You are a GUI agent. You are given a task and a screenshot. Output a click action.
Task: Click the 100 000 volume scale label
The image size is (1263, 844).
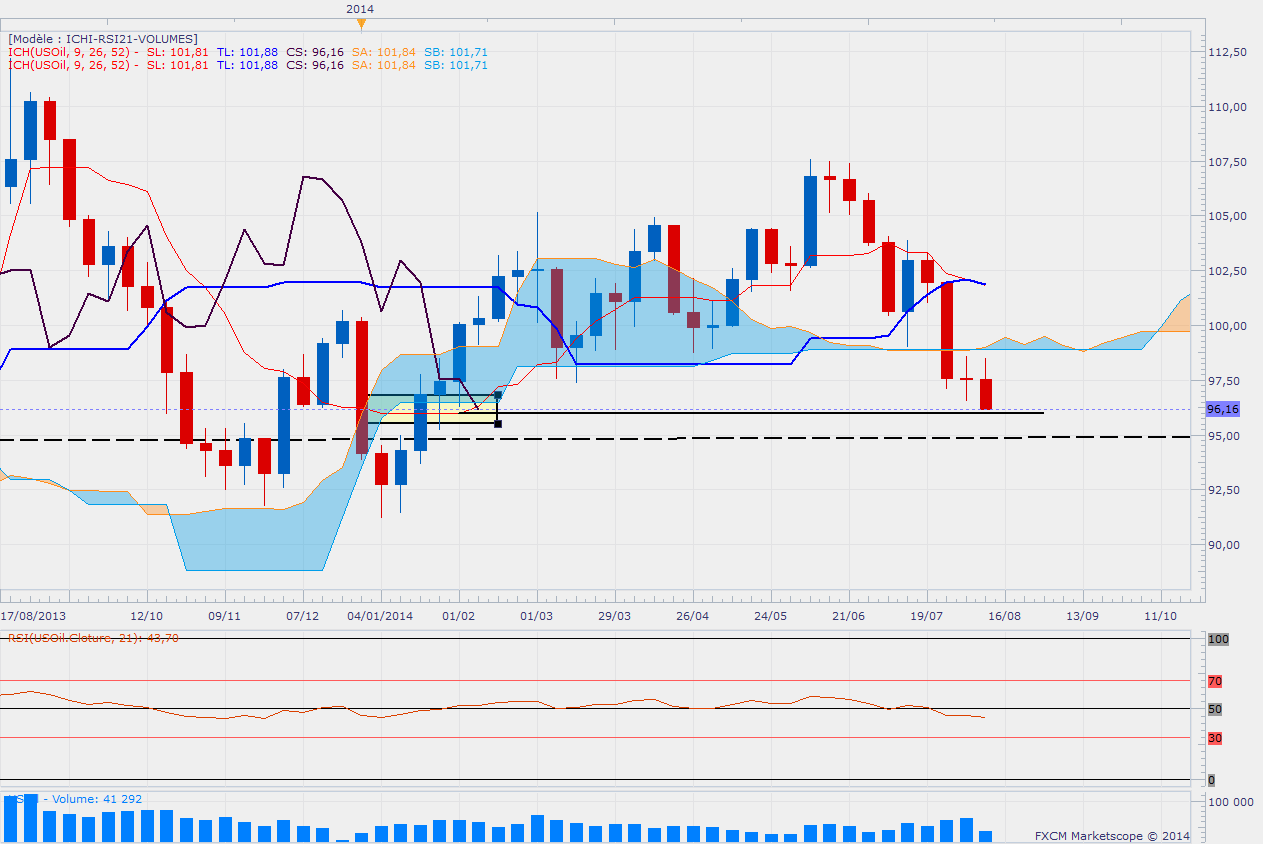point(1231,803)
